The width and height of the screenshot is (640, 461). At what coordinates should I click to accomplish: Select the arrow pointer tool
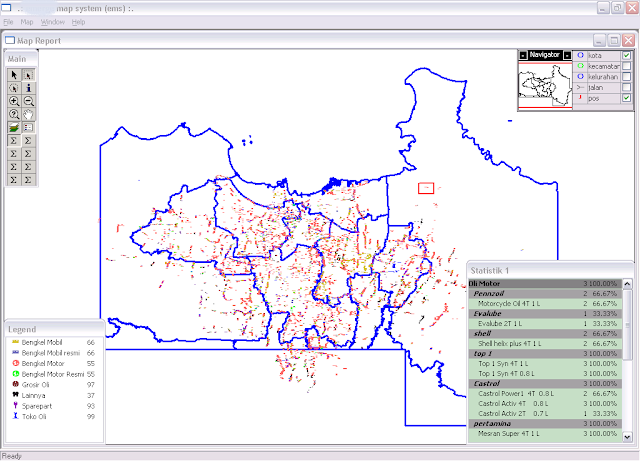tap(14, 75)
